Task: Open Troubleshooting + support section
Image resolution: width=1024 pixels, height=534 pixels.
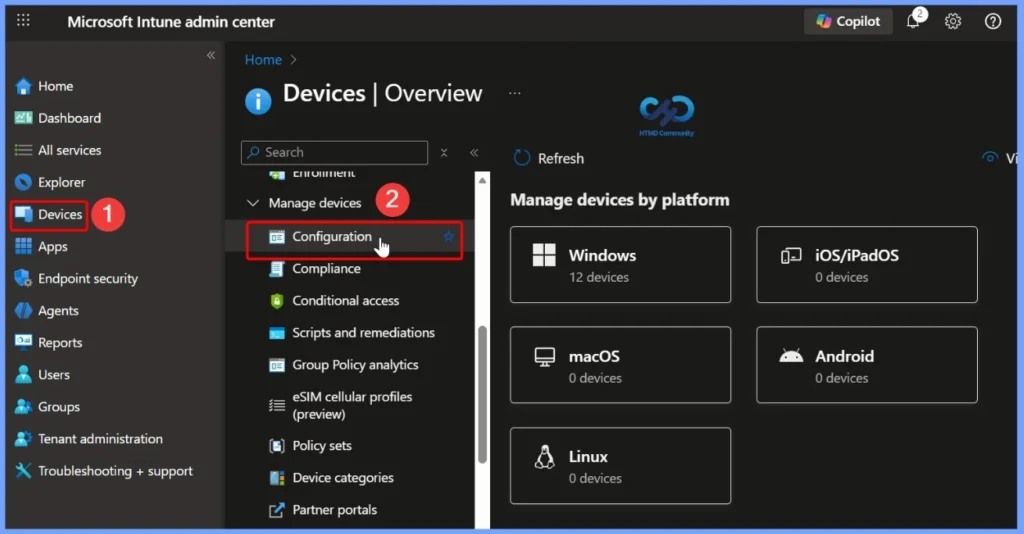Action: click(x=115, y=471)
